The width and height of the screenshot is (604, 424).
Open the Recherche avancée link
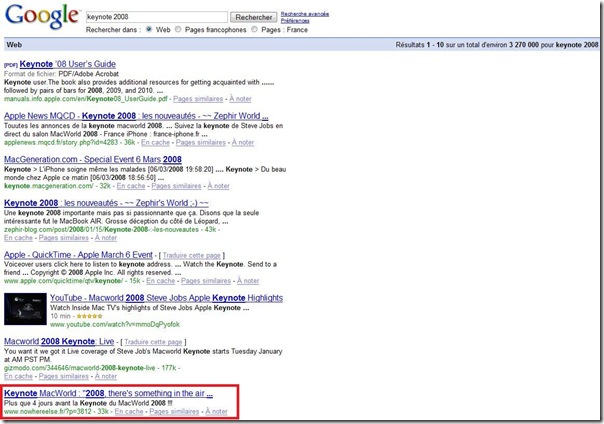tap(305, 14)
